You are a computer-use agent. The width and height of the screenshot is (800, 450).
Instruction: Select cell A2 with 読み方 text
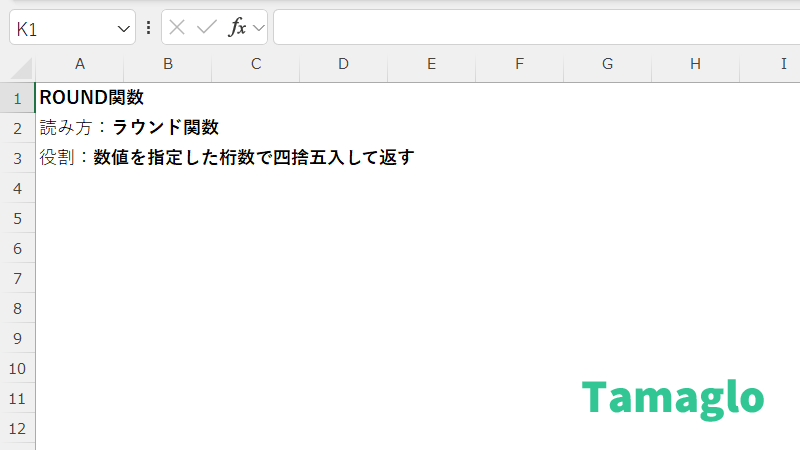(80, 128)
